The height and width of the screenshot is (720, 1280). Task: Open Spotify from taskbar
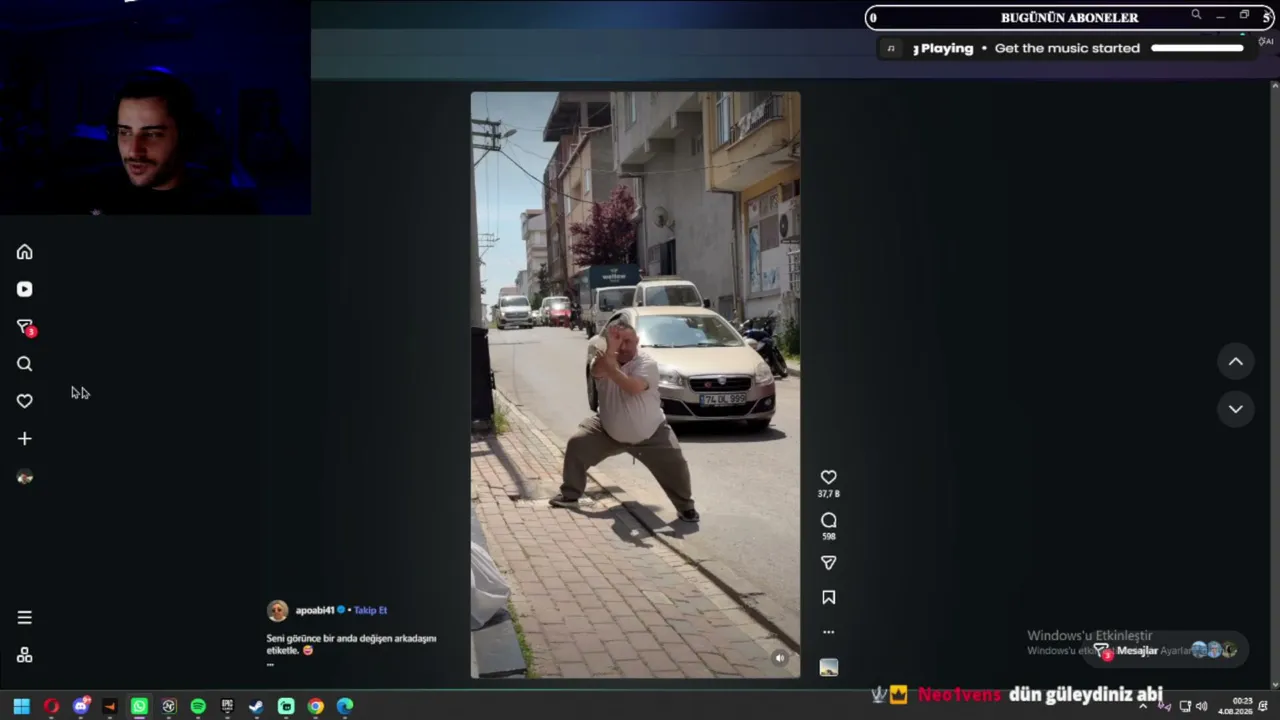pos(198,706)
